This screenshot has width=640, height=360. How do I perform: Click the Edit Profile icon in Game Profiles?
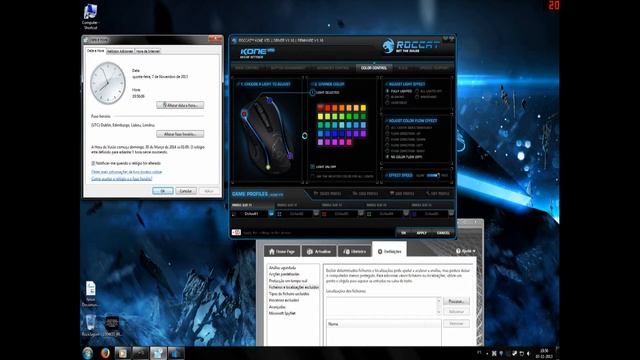(x=428, y=193)
